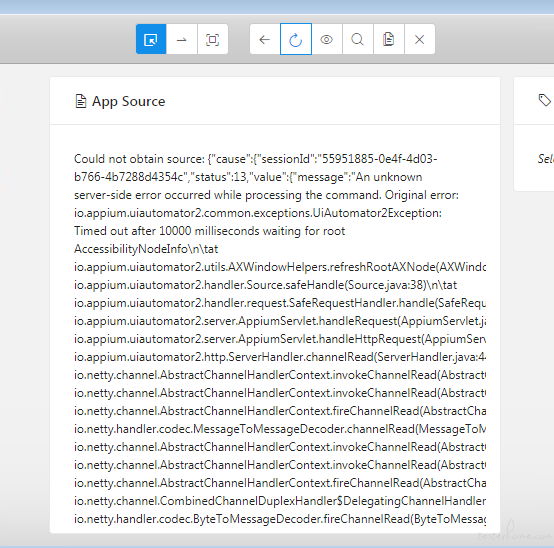Open the Search for element tool

(358, 39)
